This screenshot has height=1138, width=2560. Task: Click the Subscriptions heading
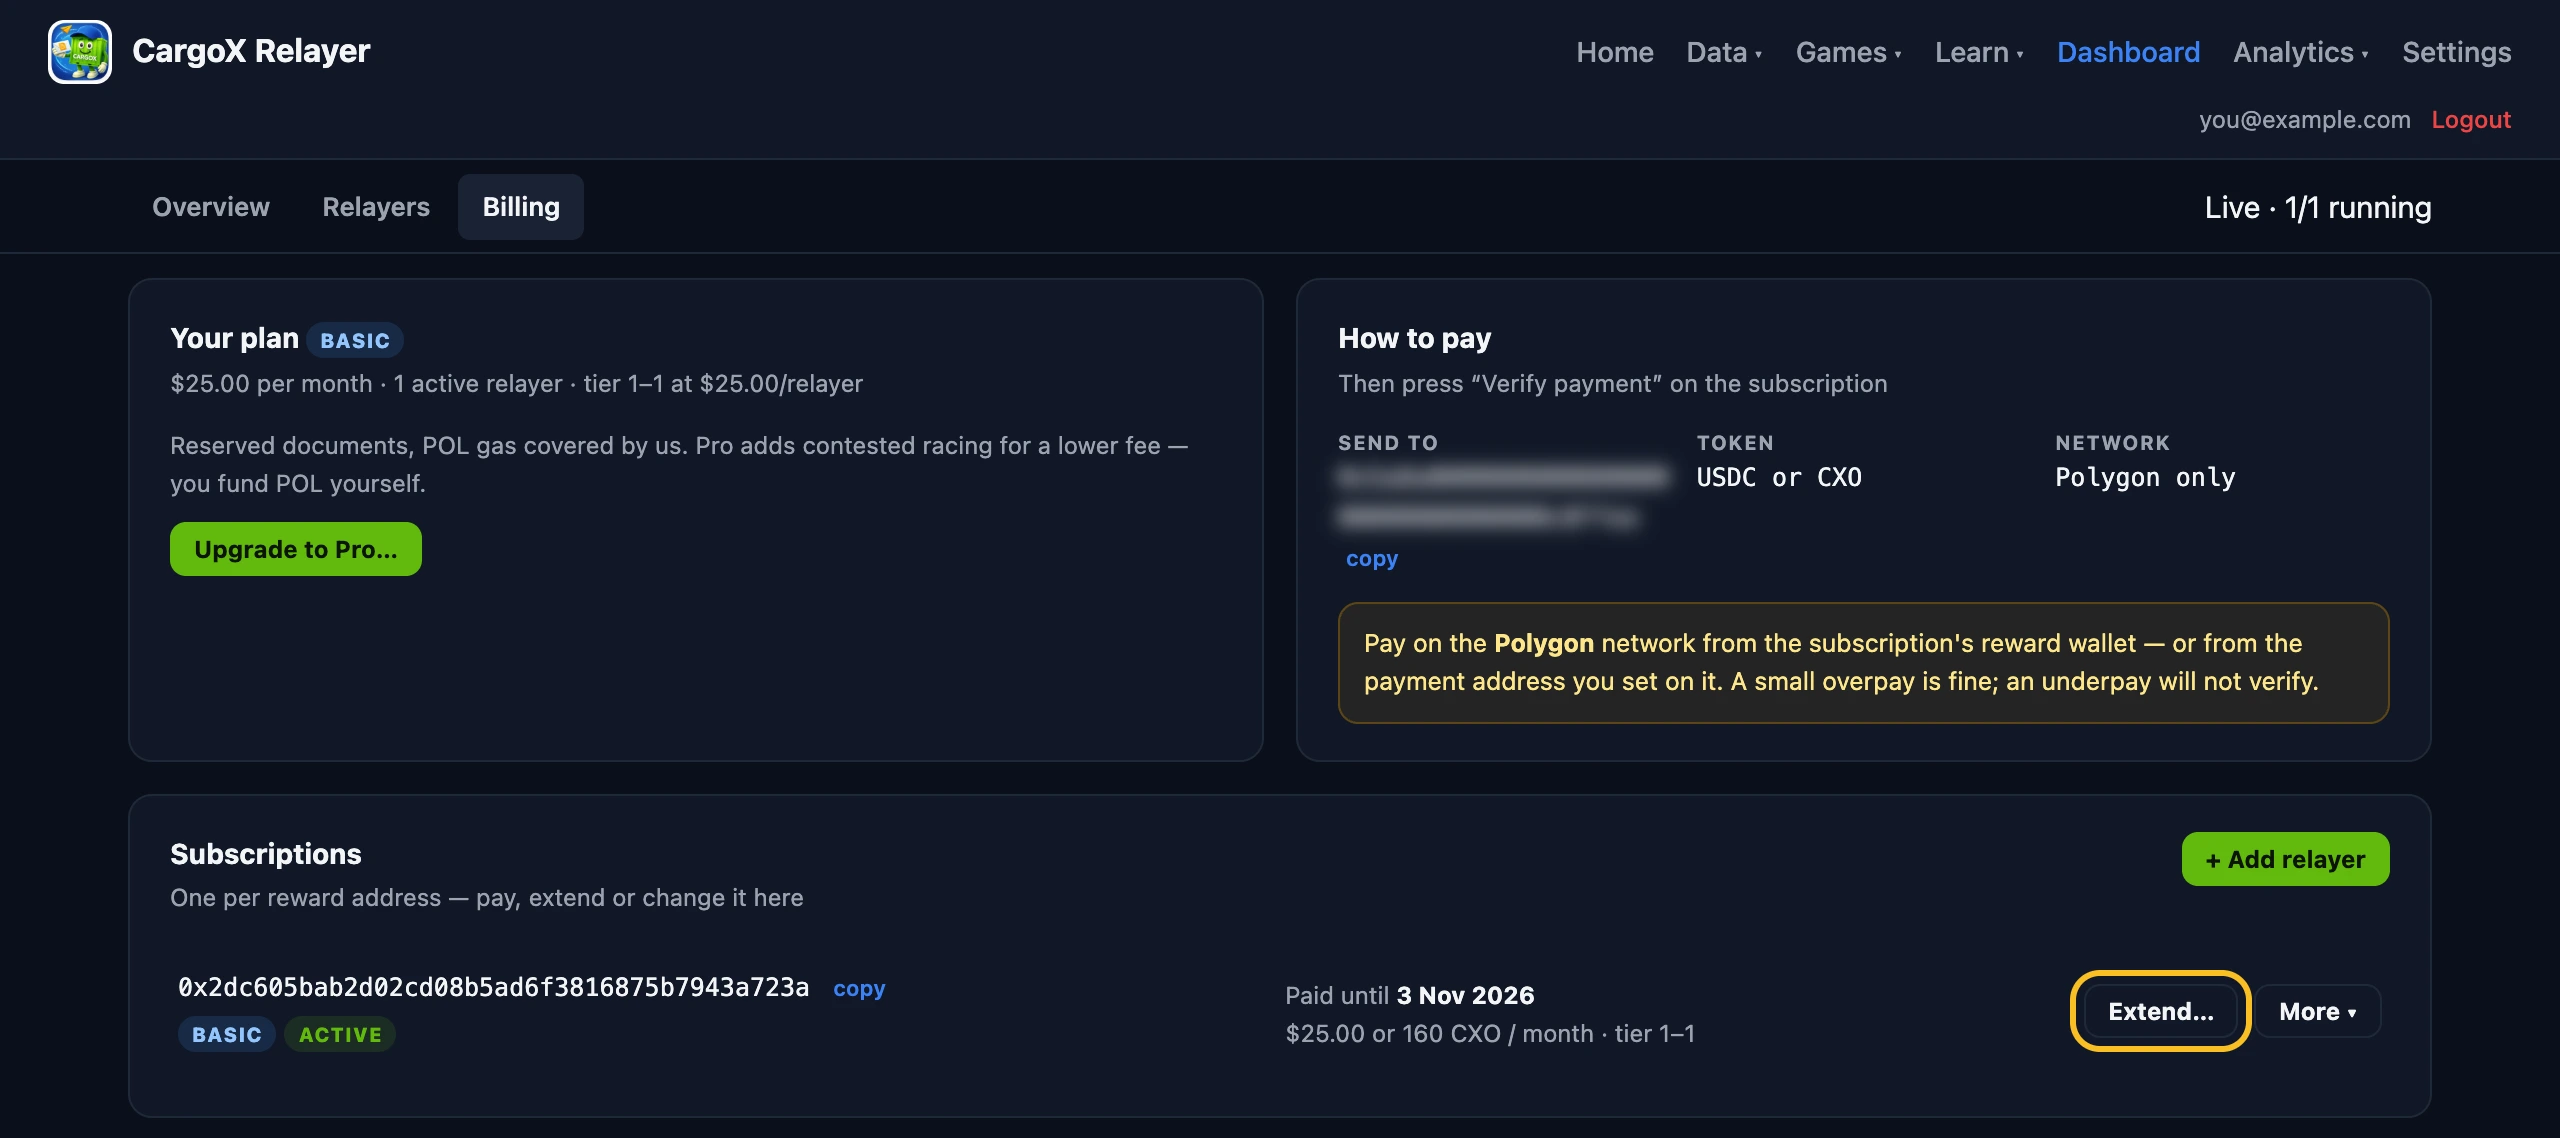265,854
